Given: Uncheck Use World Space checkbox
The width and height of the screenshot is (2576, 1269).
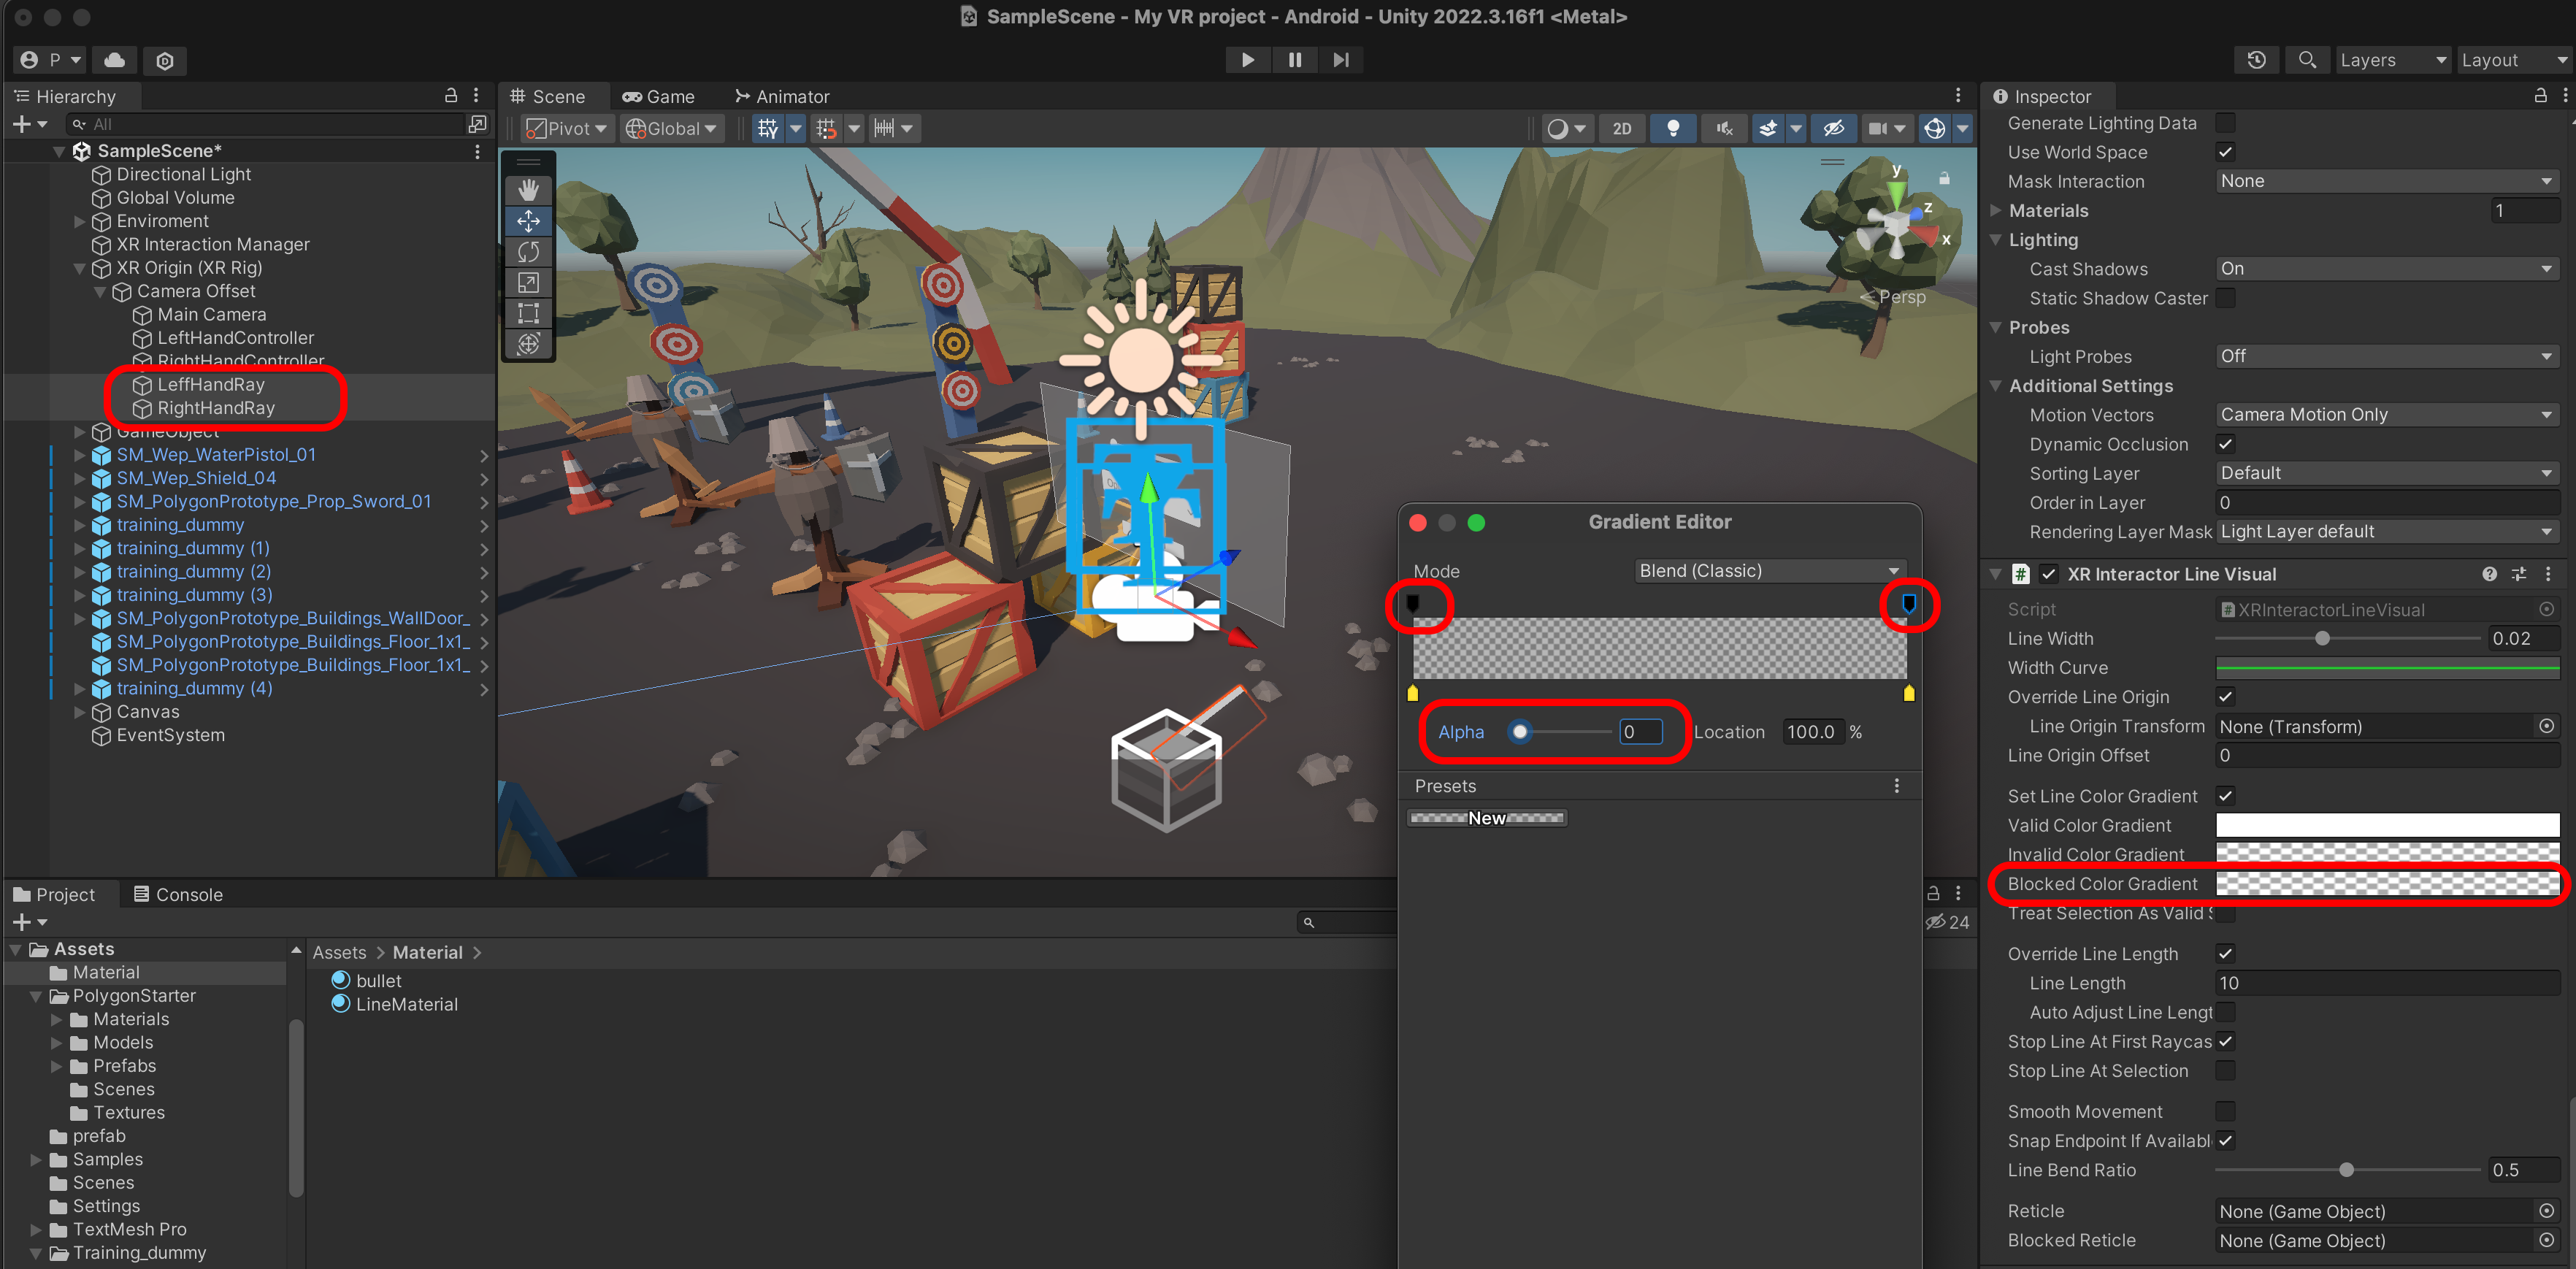Looking at the screenshot, I should (2225, 152).
